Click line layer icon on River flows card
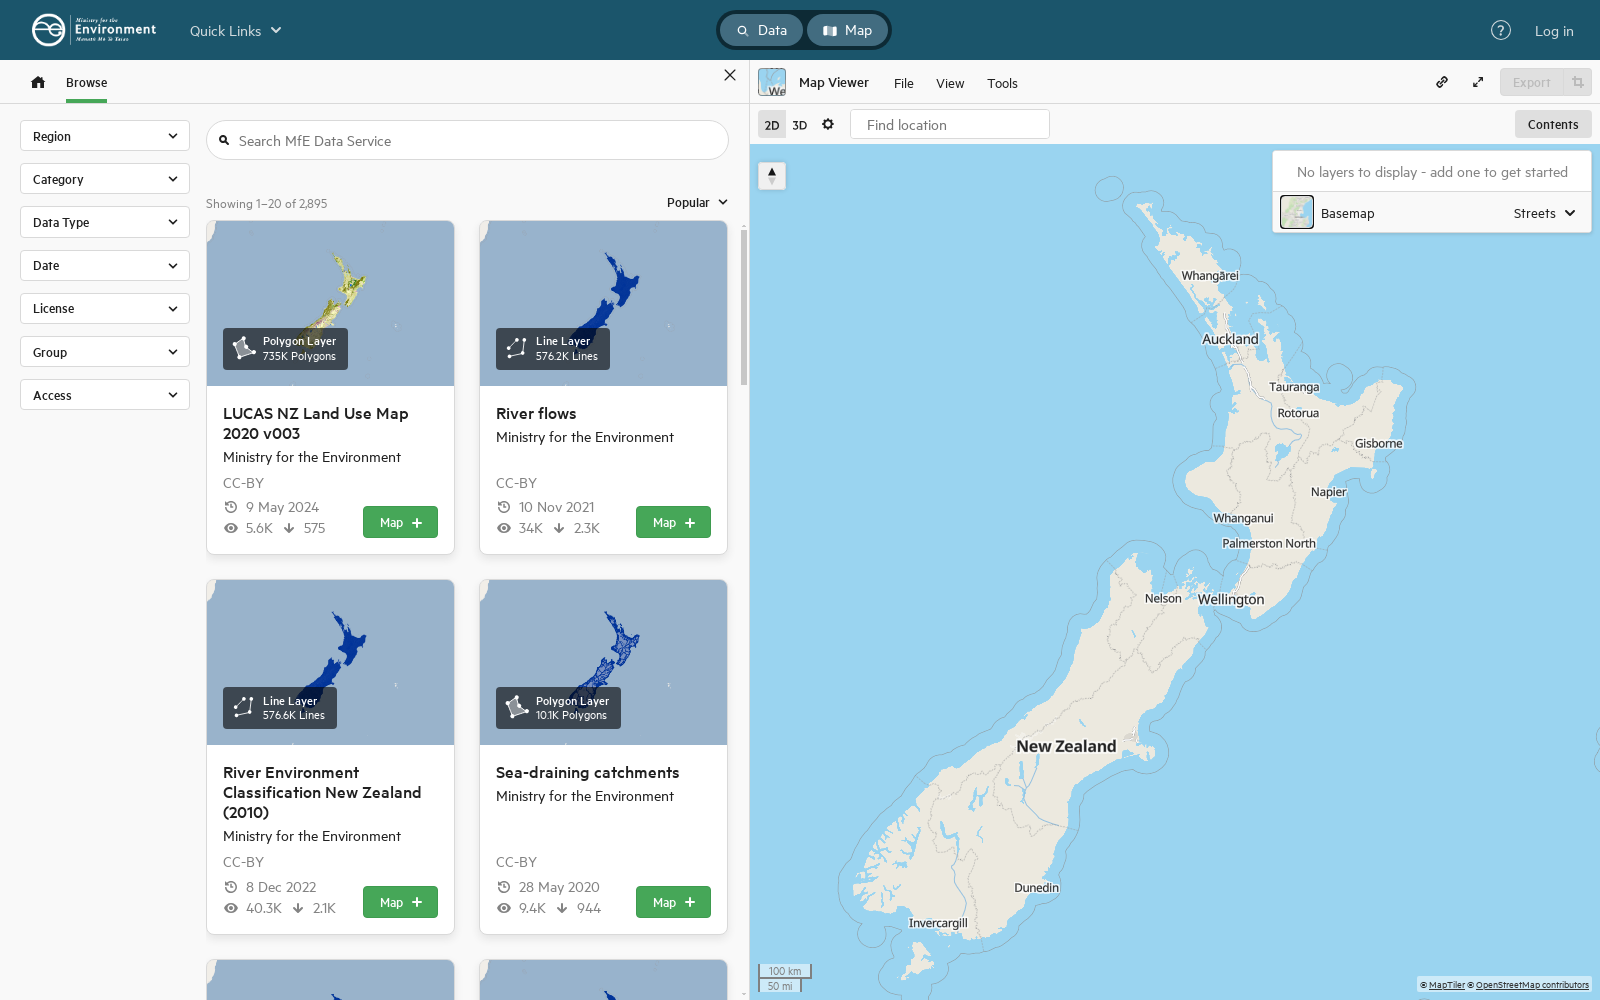The height and width of the screenshot is (1000, 1600). tap(517, 348)
